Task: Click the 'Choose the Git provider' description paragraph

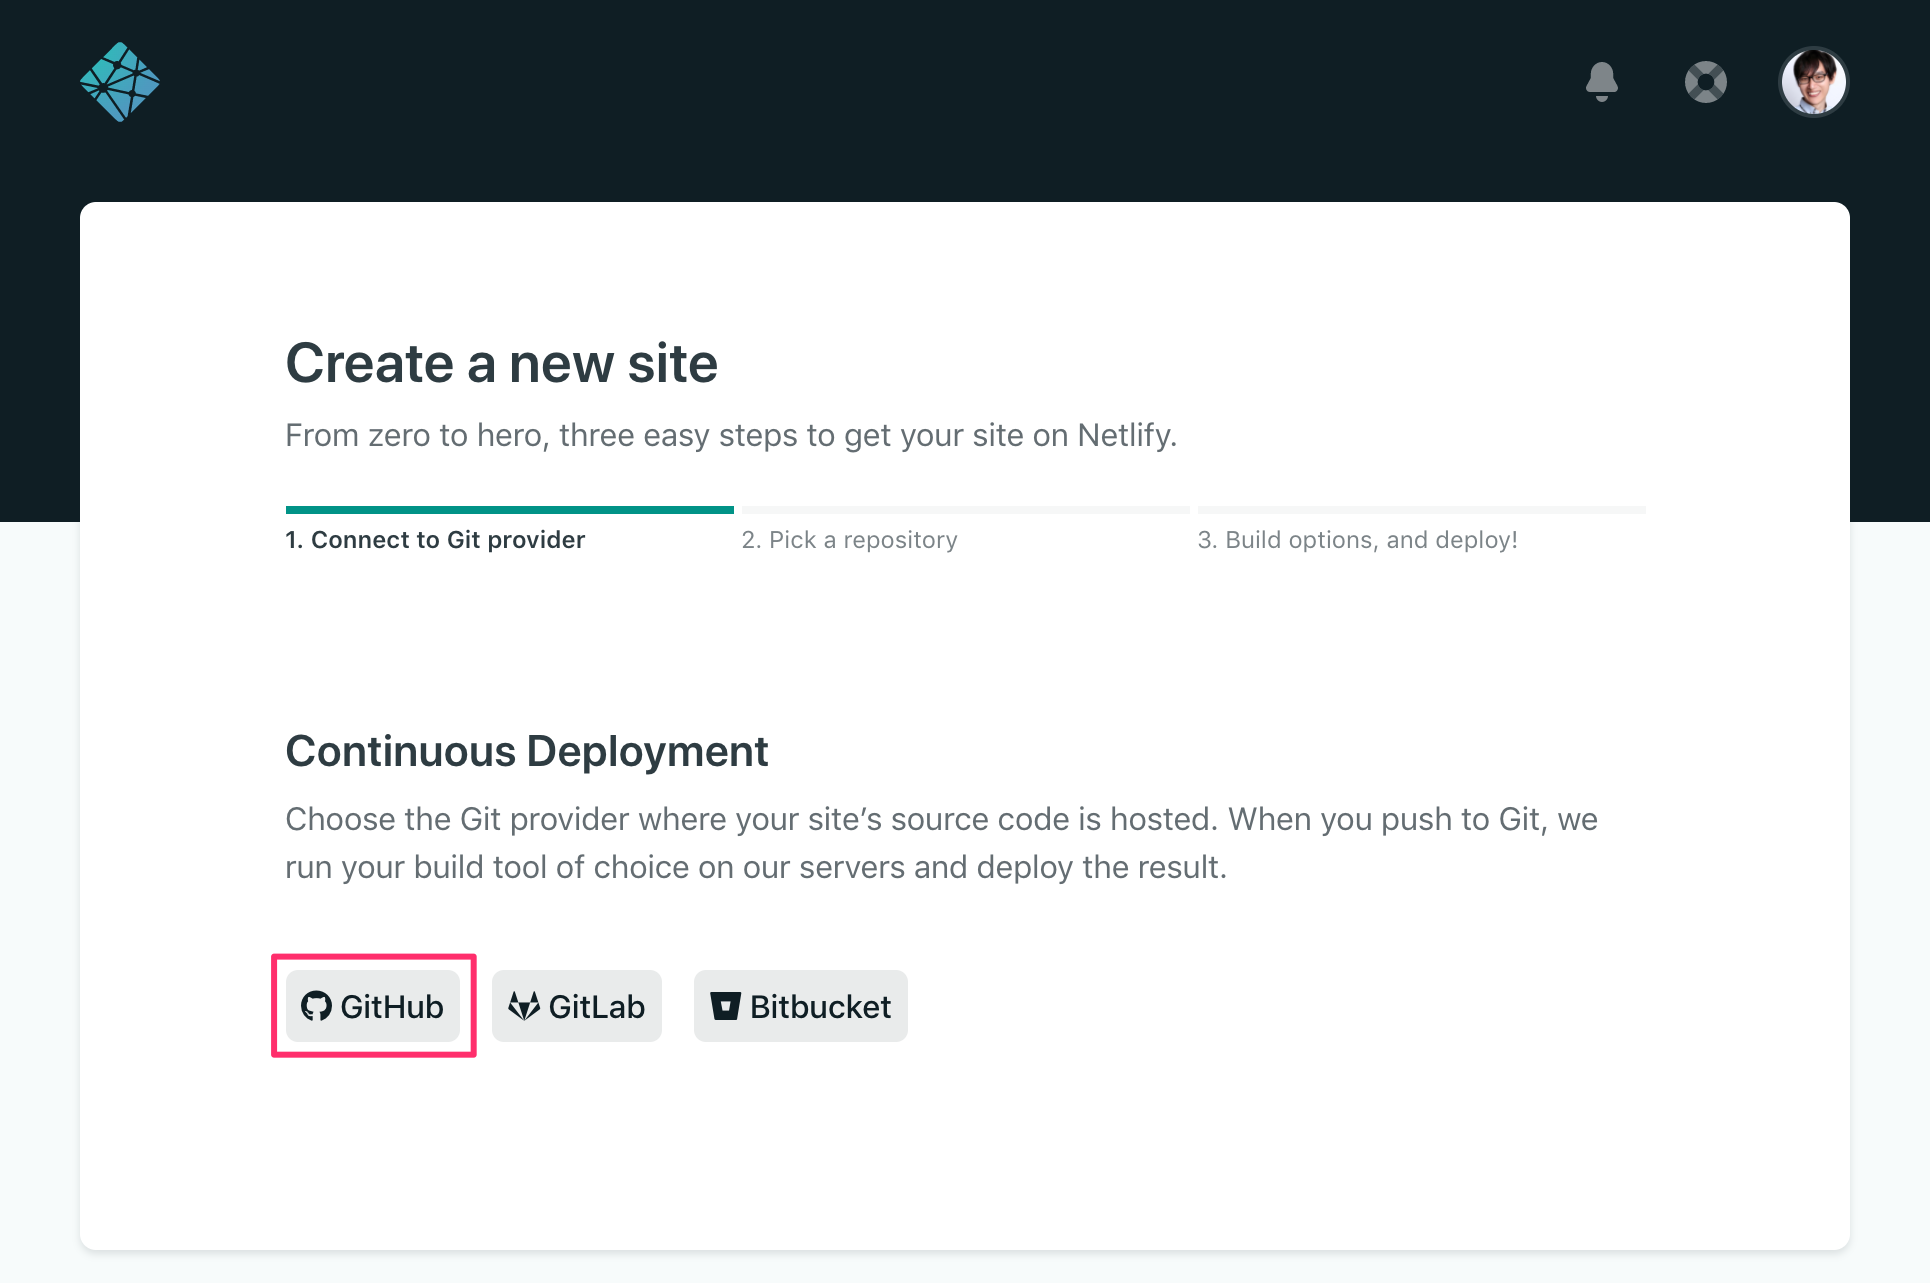Action: coord(941,843)
